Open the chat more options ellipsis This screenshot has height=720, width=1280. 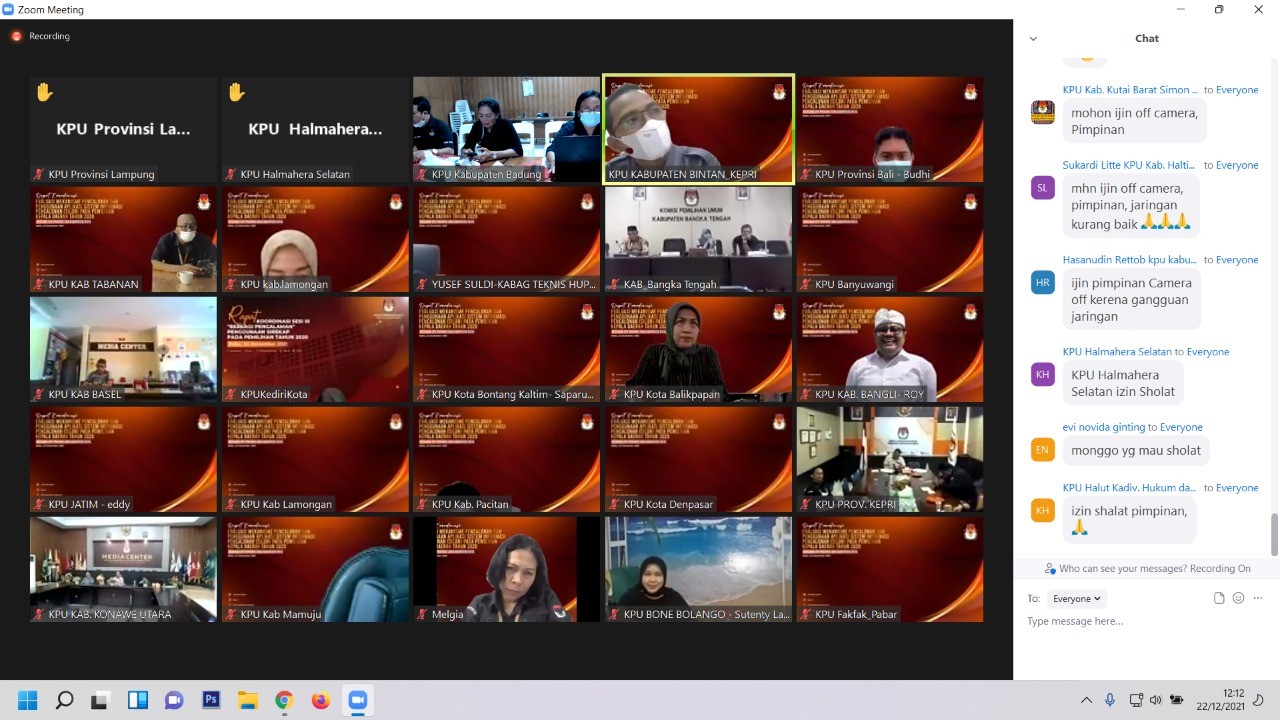point(1258,598)
